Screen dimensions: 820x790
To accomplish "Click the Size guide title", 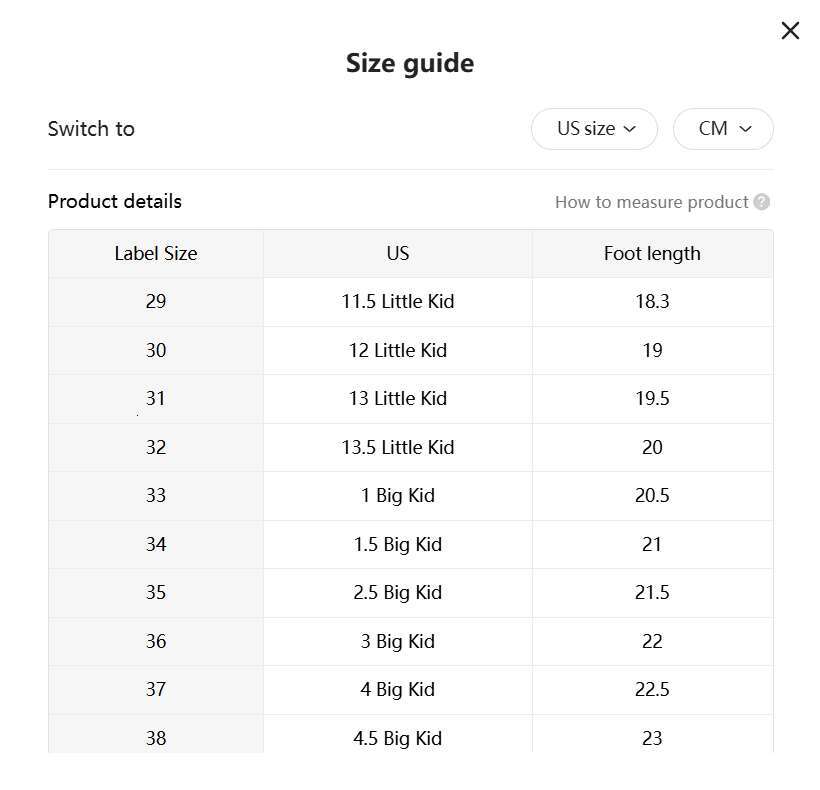I will point(409,62).
